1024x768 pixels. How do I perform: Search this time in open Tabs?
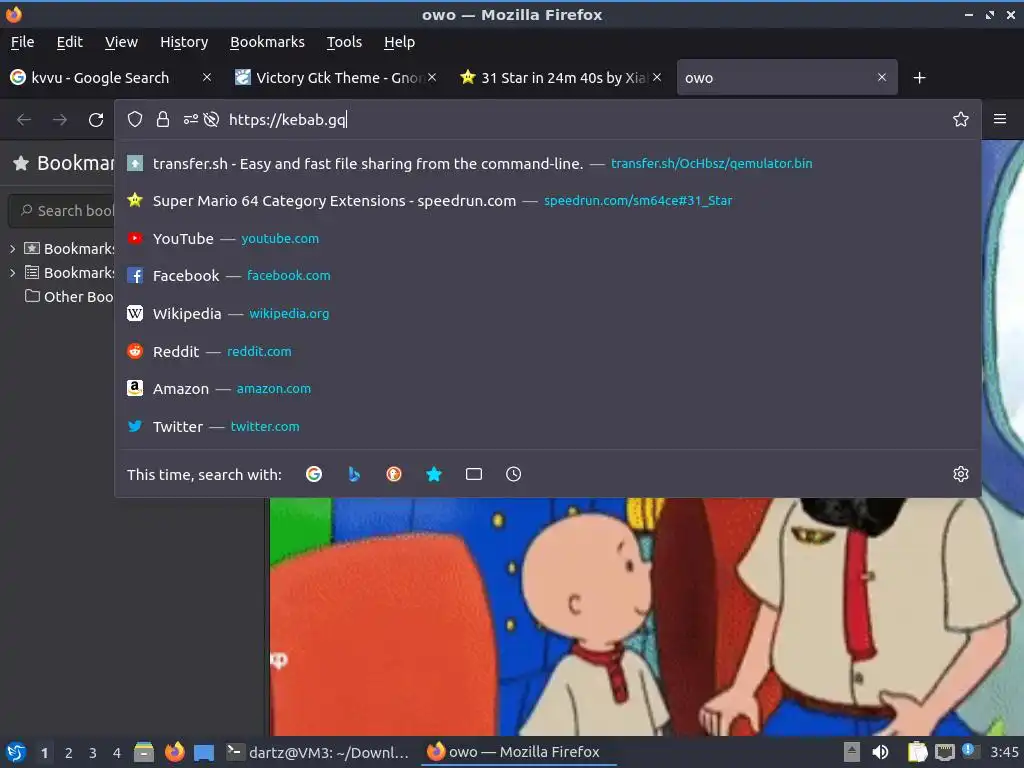click(473, 474)
